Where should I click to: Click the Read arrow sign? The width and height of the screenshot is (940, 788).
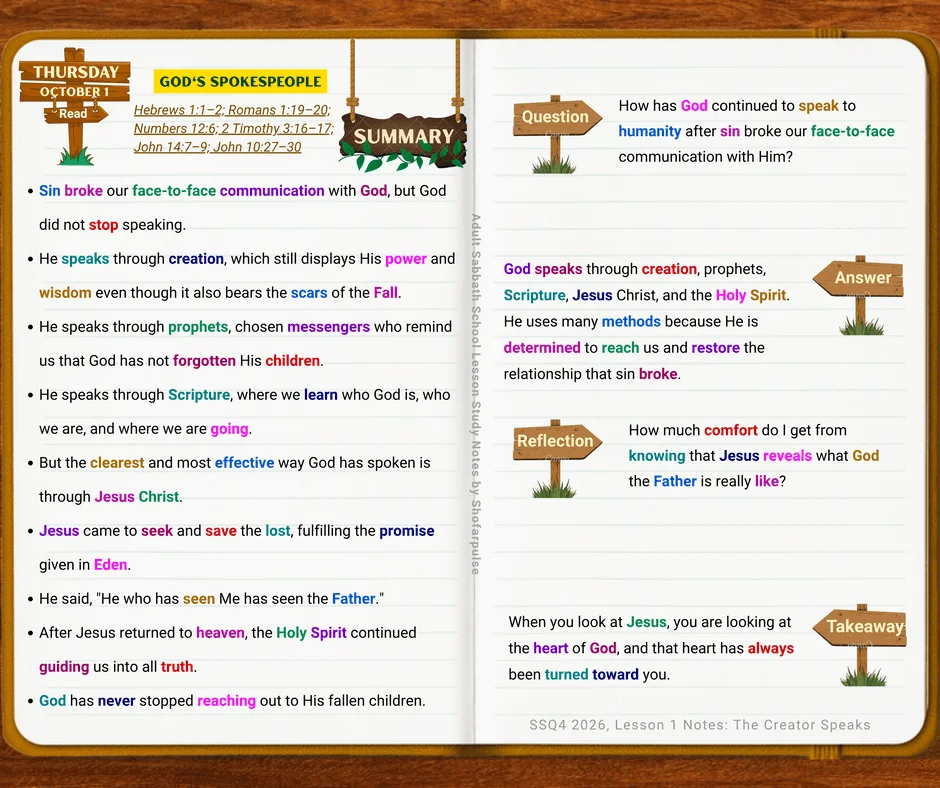coord(75,113)
